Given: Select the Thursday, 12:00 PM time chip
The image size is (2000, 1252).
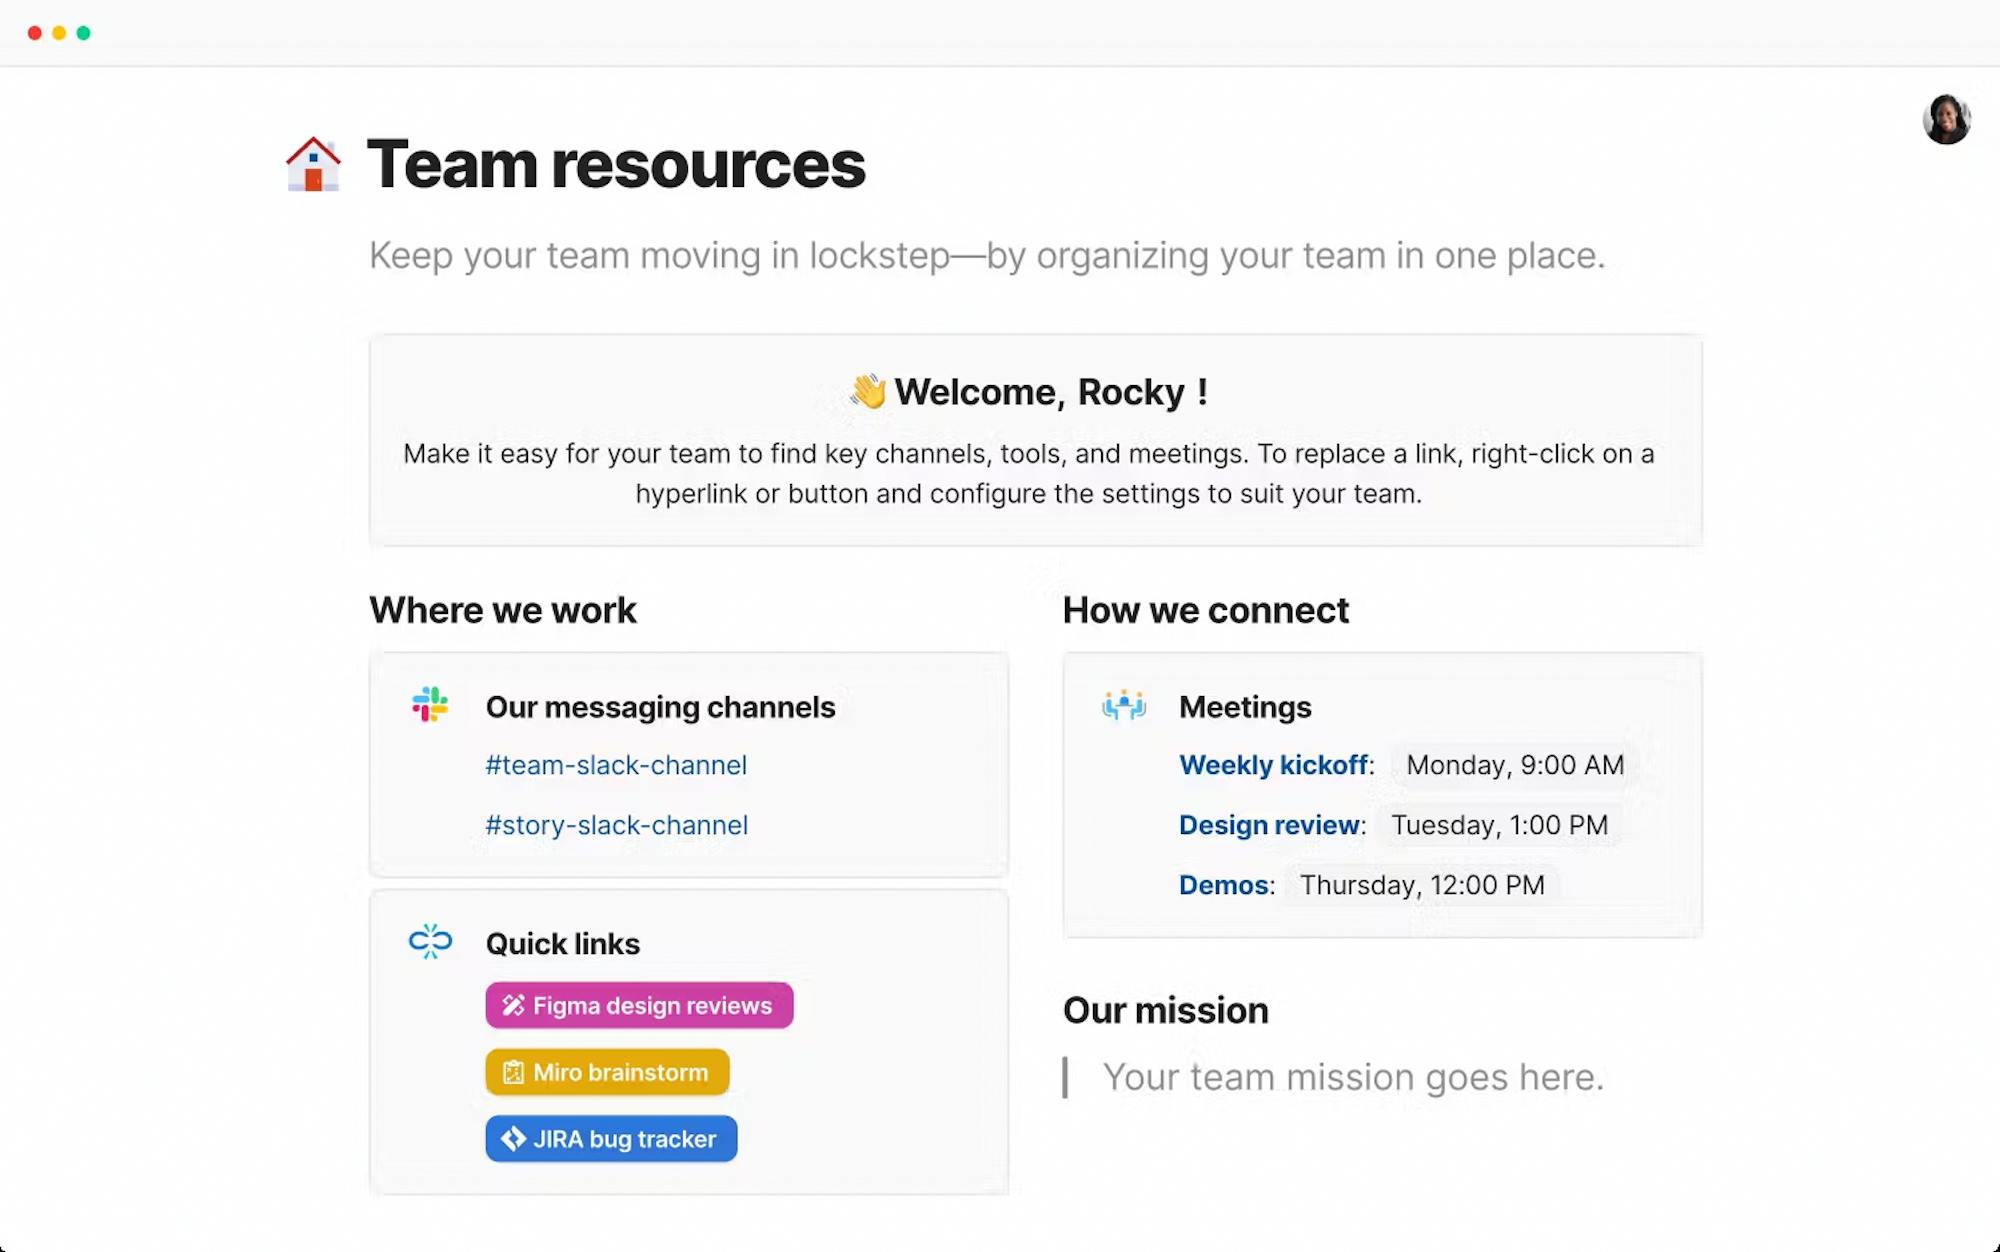Looking at the screenshot, I should 1422,885.
